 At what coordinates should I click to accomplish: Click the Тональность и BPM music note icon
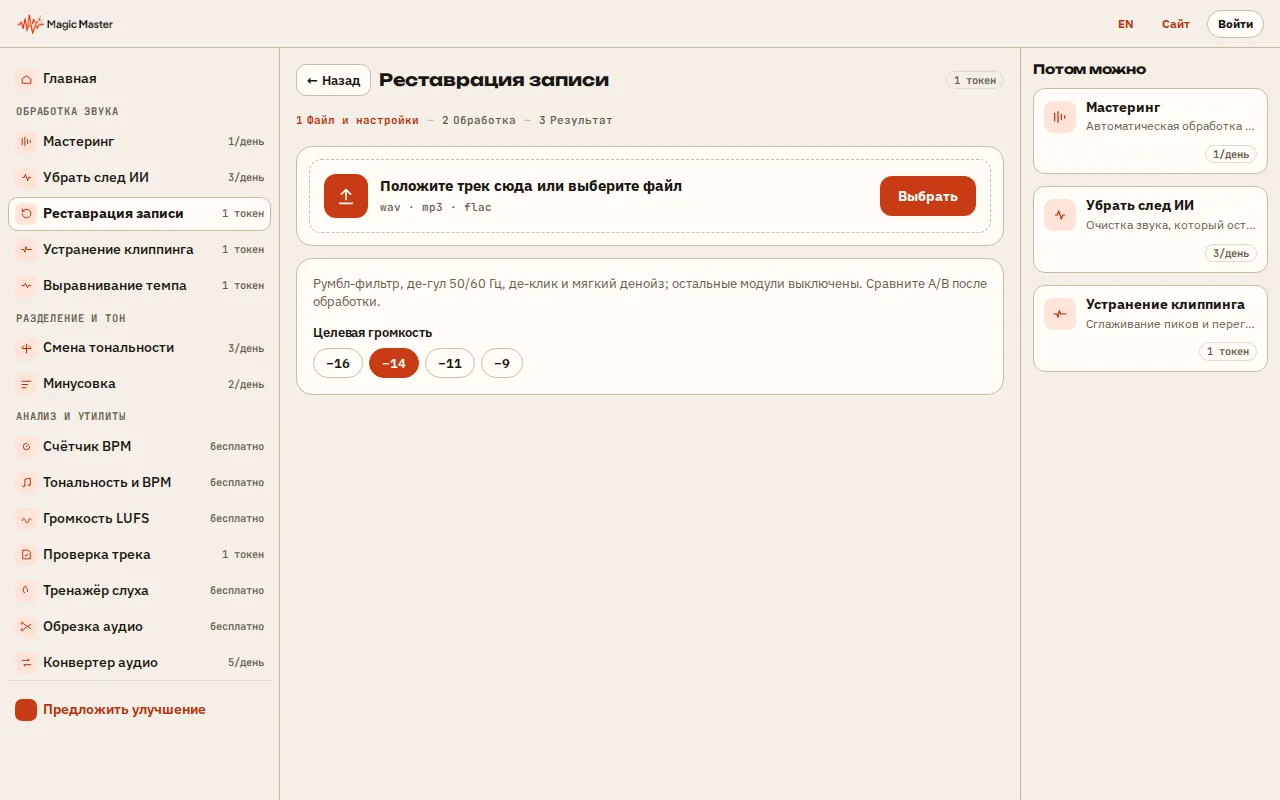point(26,482)
